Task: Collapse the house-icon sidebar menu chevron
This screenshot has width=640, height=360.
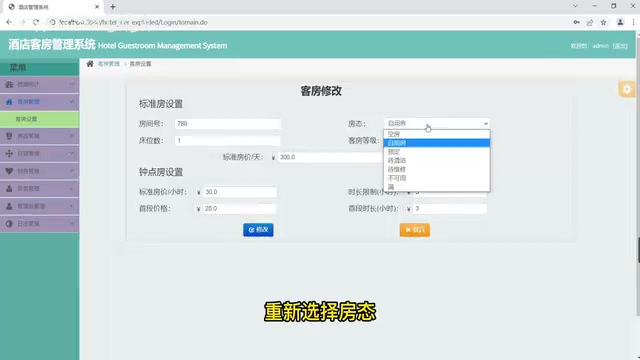Action: pos(72,102)
